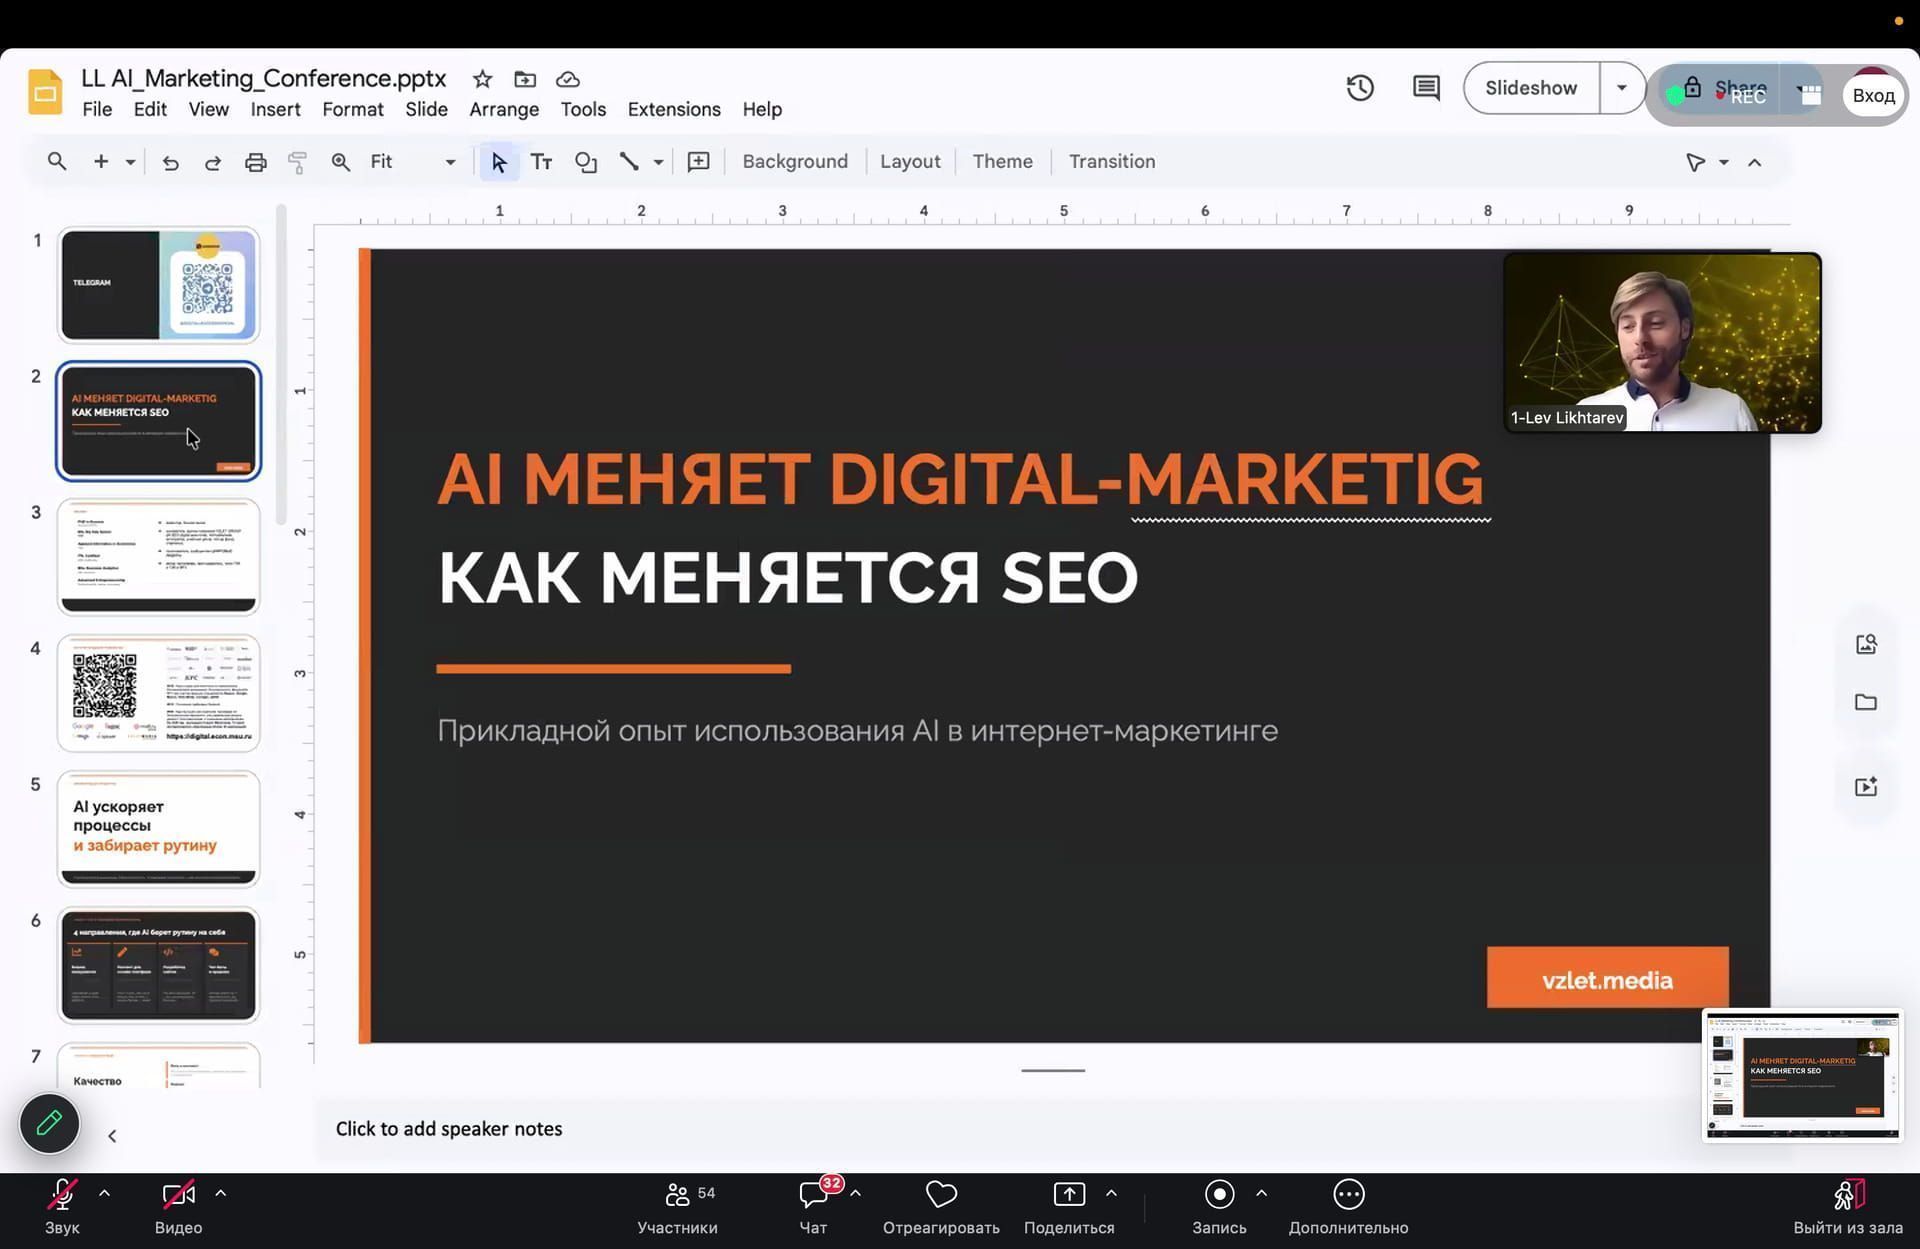Unmute microphone with Звук button
Image resolution: width=1920 pixels, height=1249 pixels.
coord(62,1205)
